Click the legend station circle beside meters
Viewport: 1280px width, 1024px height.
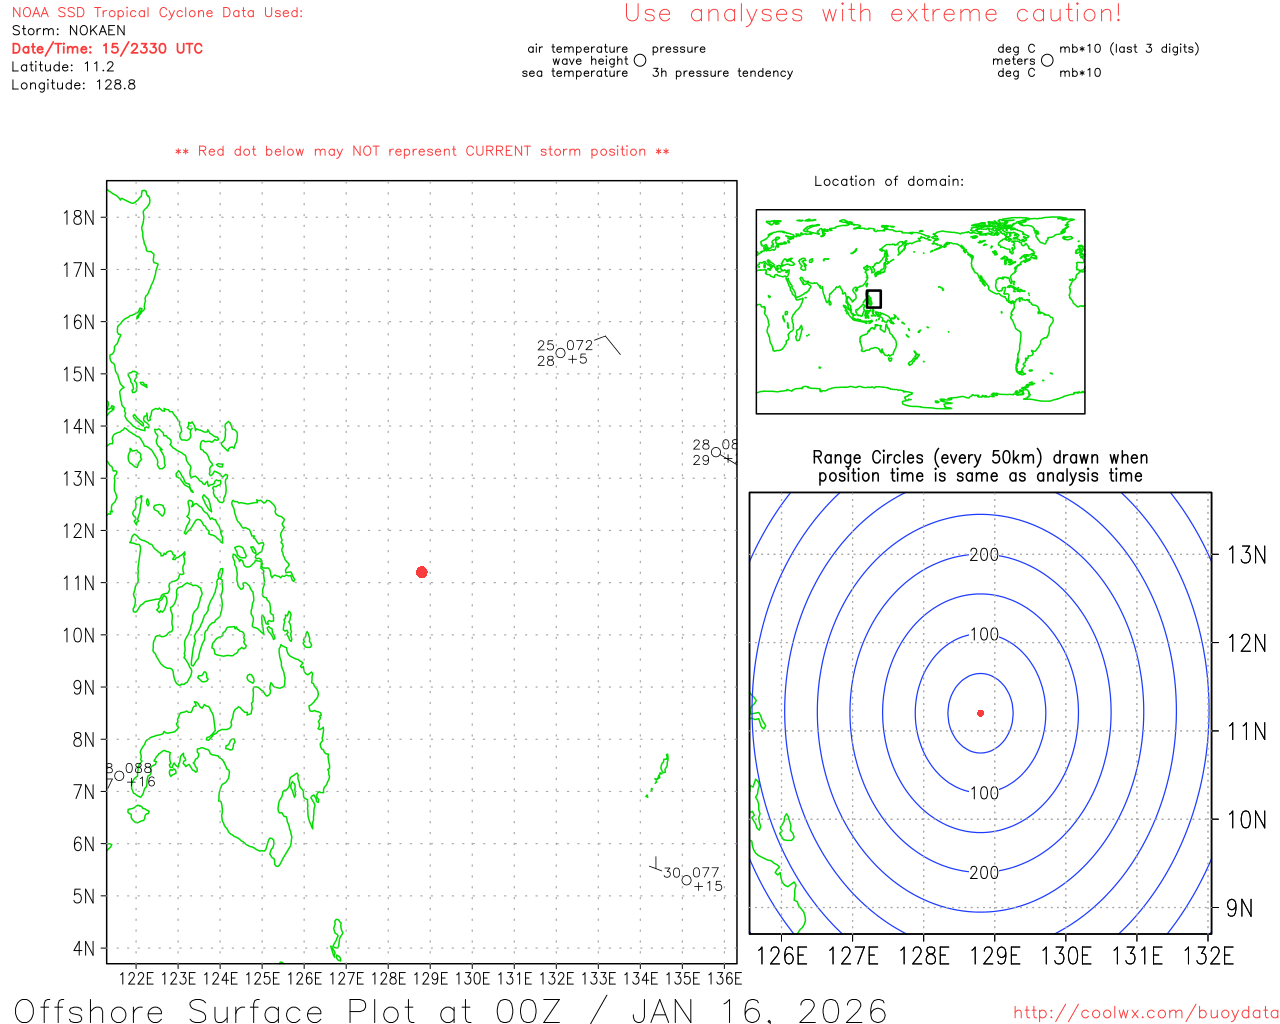click(x=1047, y=60)
